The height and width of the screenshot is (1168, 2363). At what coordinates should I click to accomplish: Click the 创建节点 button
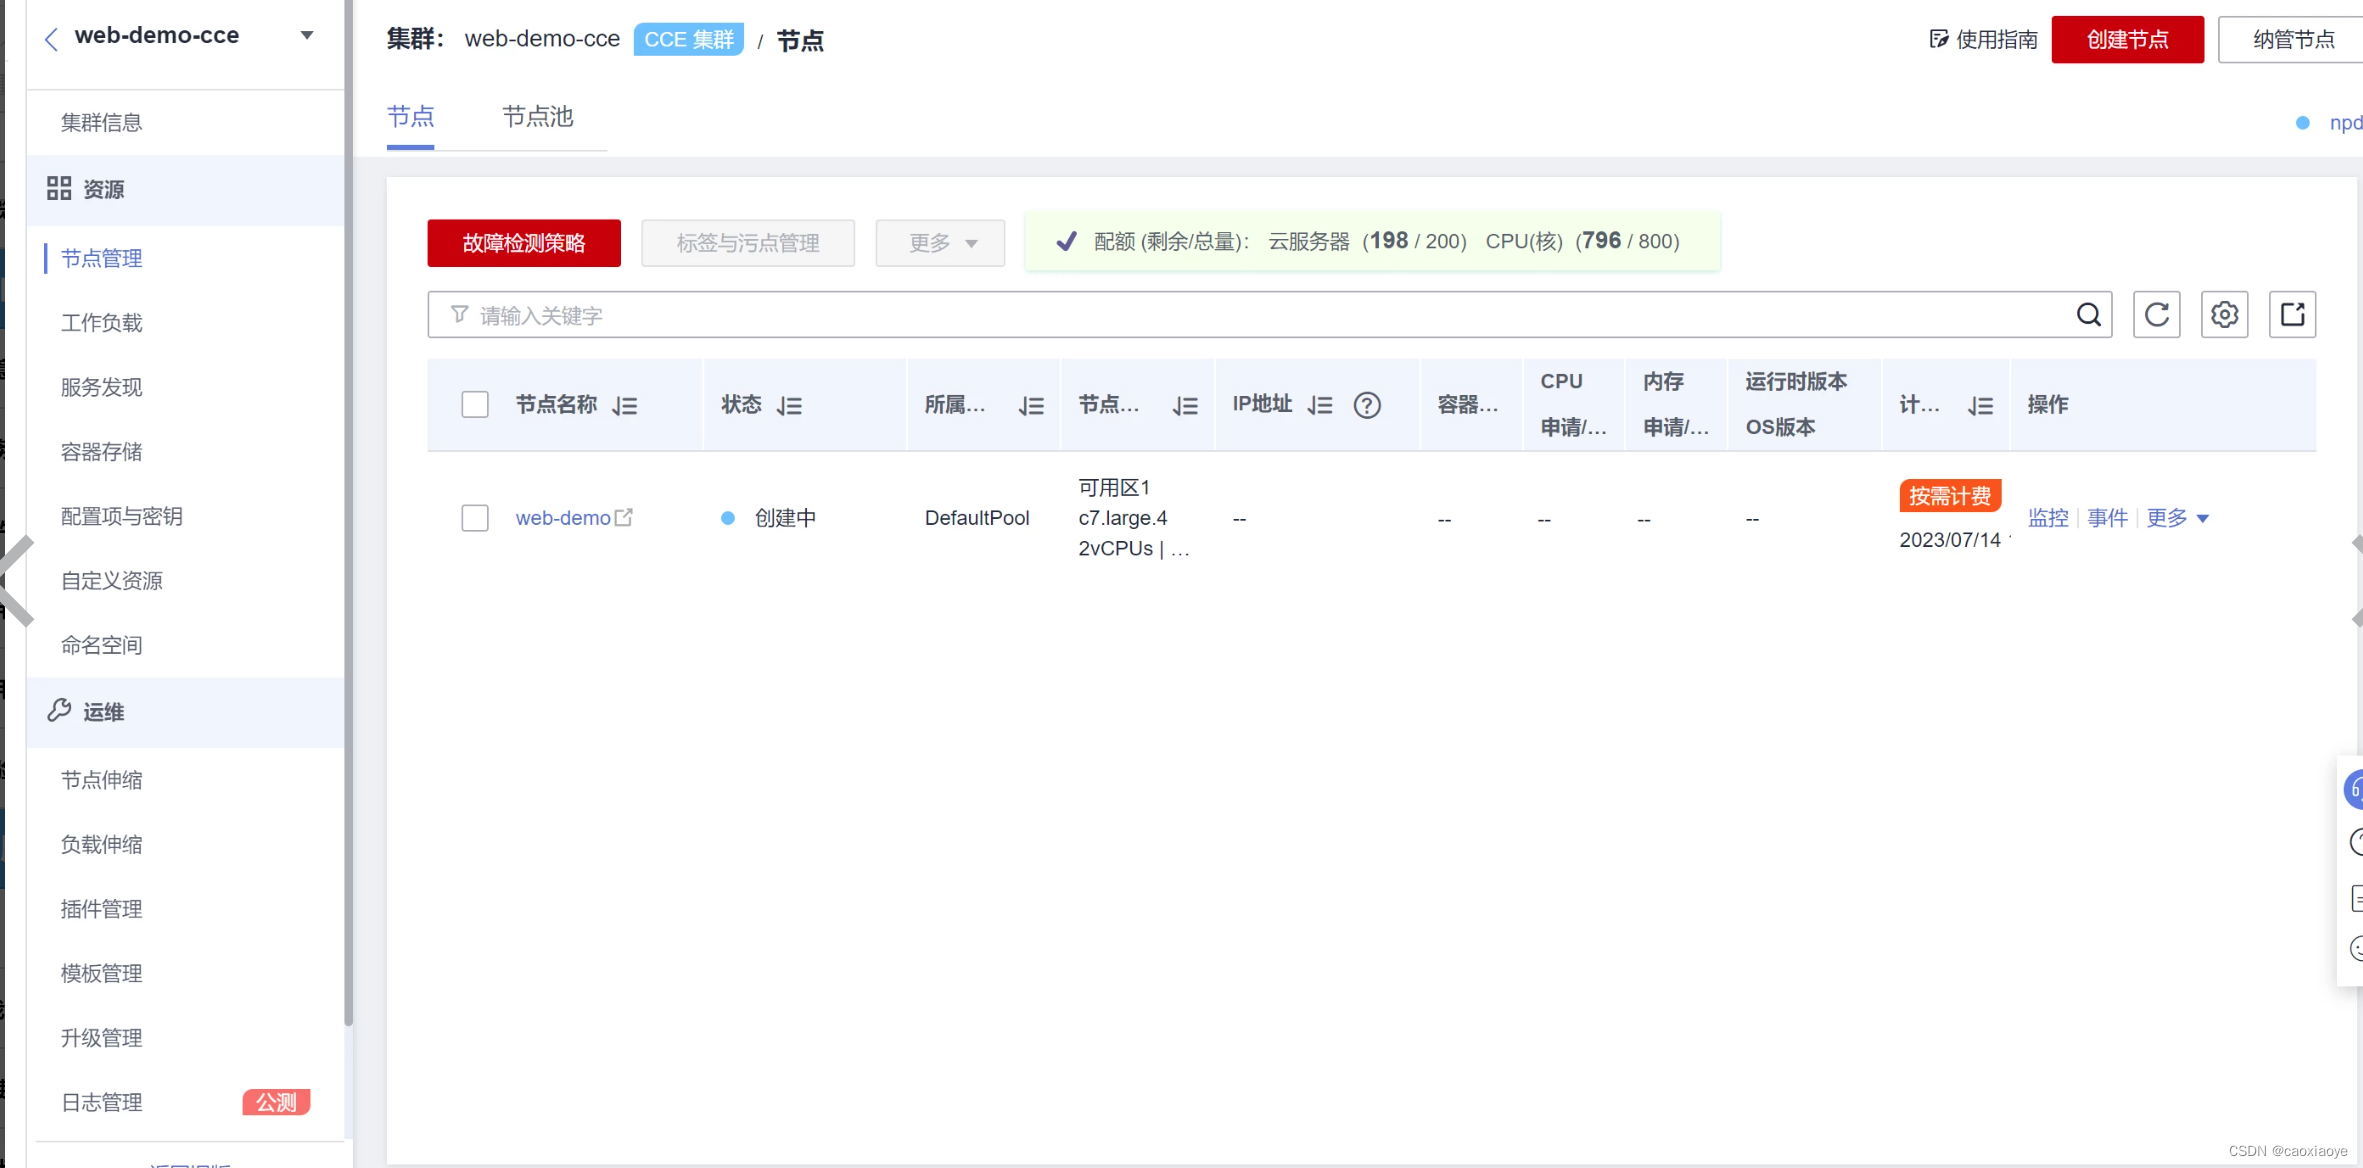pos(2127,40)
